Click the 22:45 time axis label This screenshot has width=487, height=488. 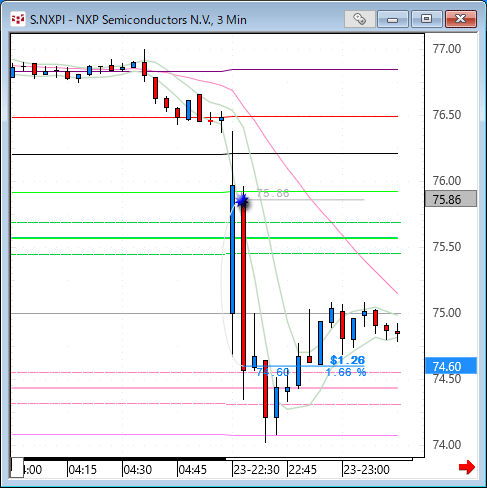[302, 470]
